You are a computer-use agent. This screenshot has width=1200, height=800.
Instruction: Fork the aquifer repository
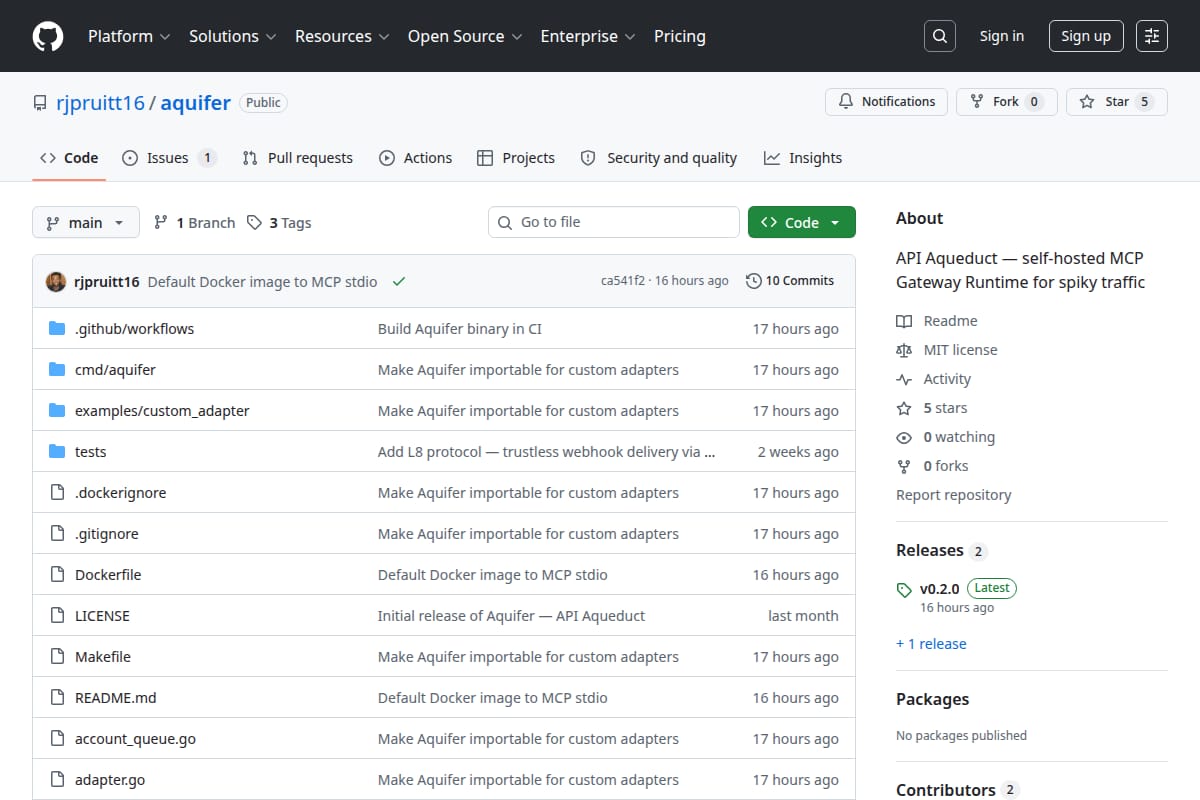1006,102
